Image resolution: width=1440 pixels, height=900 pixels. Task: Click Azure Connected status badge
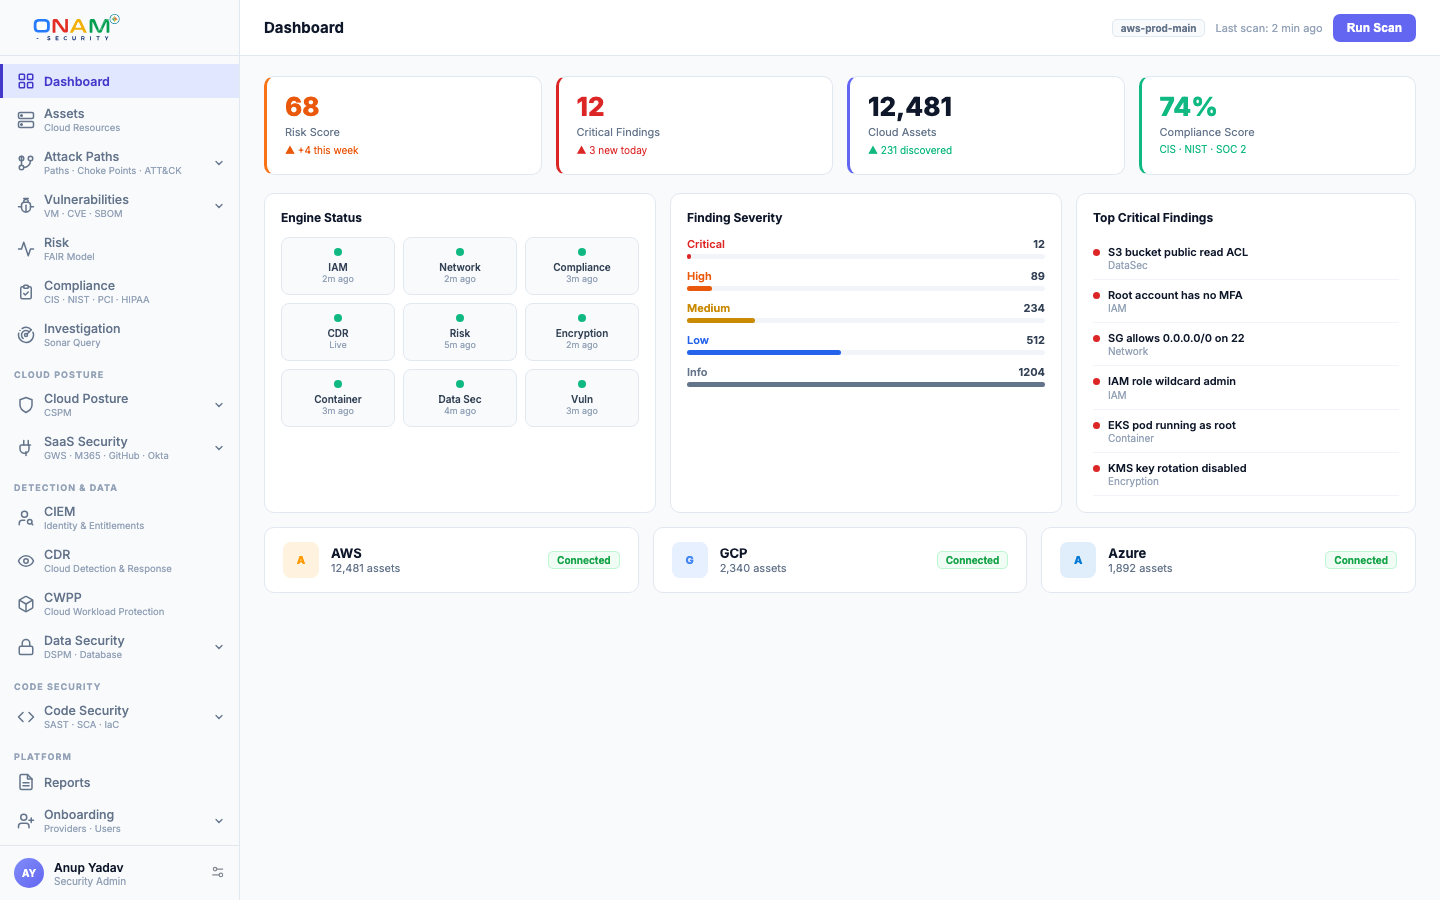click(x=1361, y=560)
